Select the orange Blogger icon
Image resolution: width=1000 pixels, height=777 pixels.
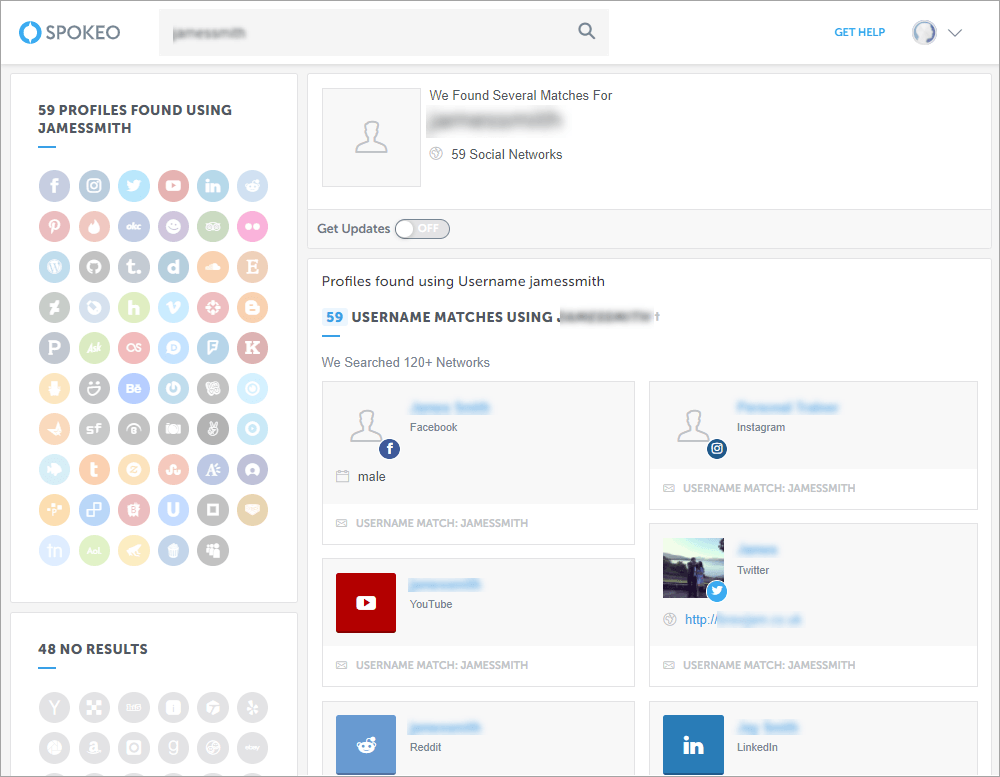pos(253,307)
